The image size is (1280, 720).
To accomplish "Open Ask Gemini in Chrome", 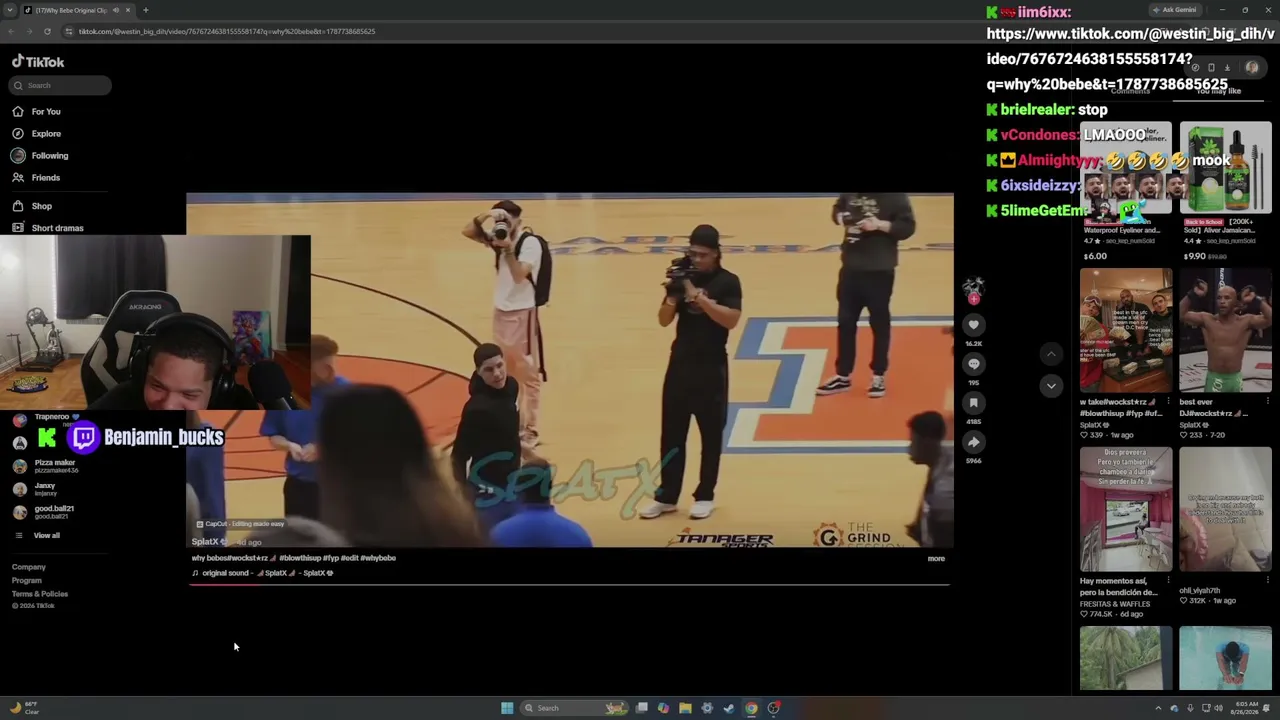I will tap(1176, 10).
